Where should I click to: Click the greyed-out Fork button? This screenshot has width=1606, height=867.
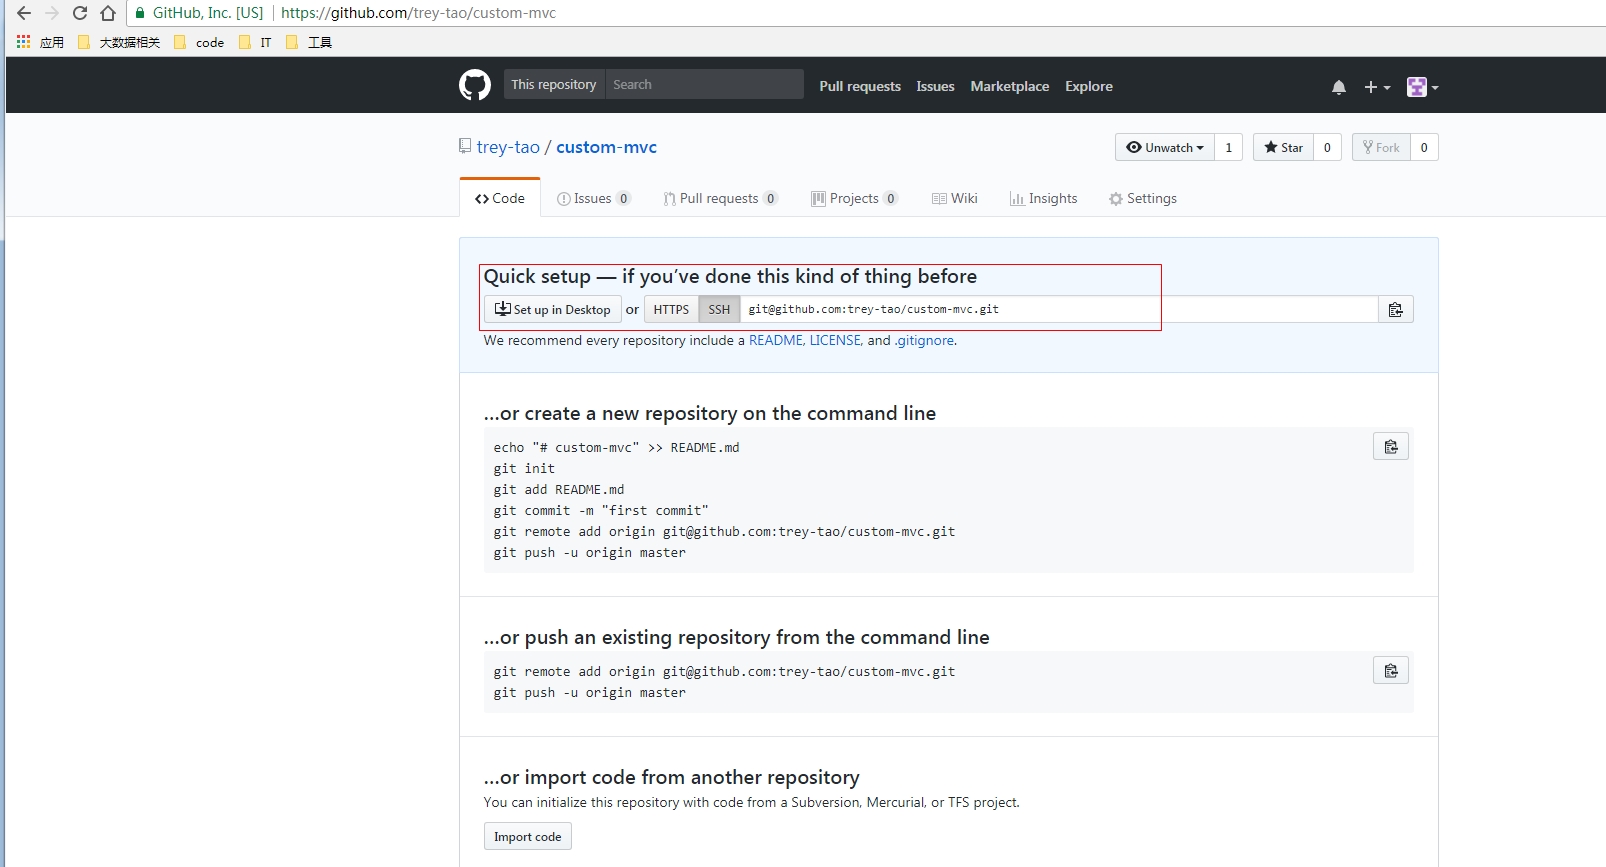coord(1381,147)
